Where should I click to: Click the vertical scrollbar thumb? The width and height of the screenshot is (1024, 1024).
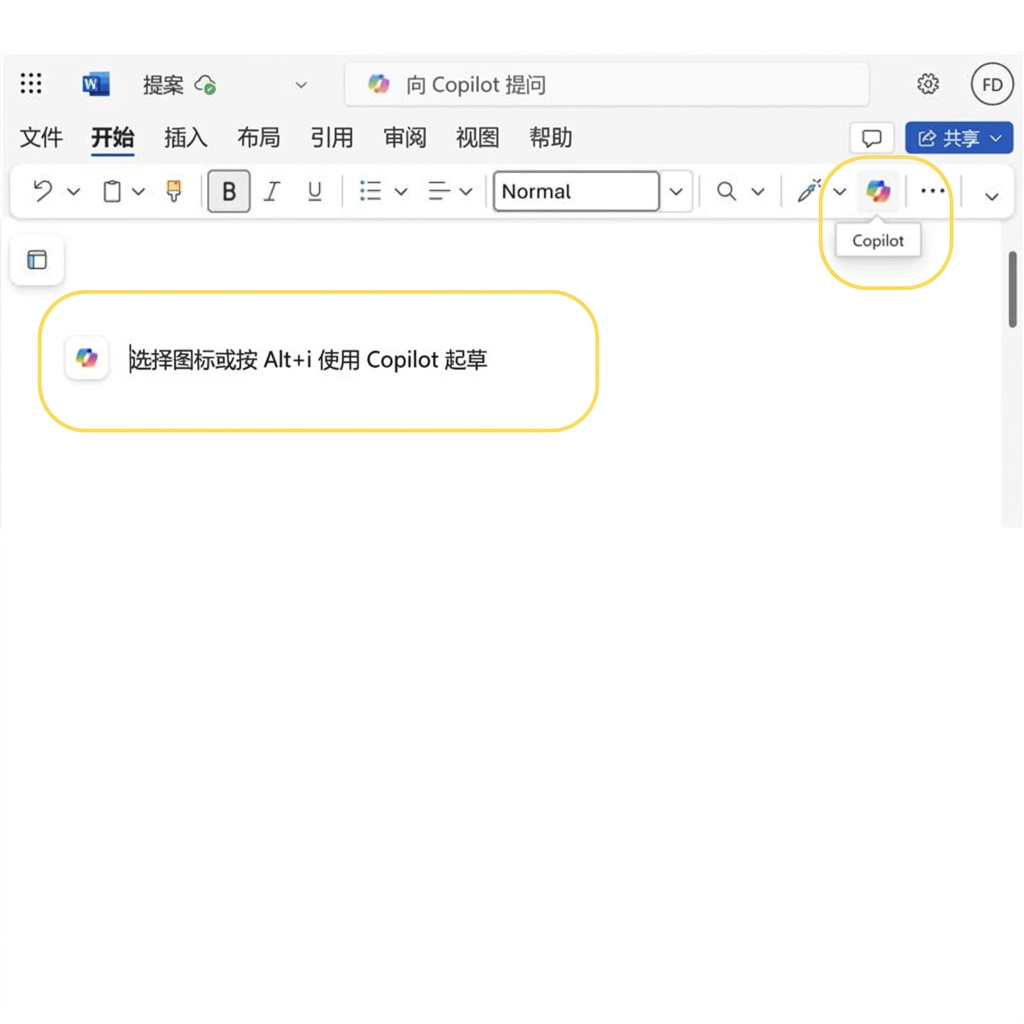coord(1012,289)
